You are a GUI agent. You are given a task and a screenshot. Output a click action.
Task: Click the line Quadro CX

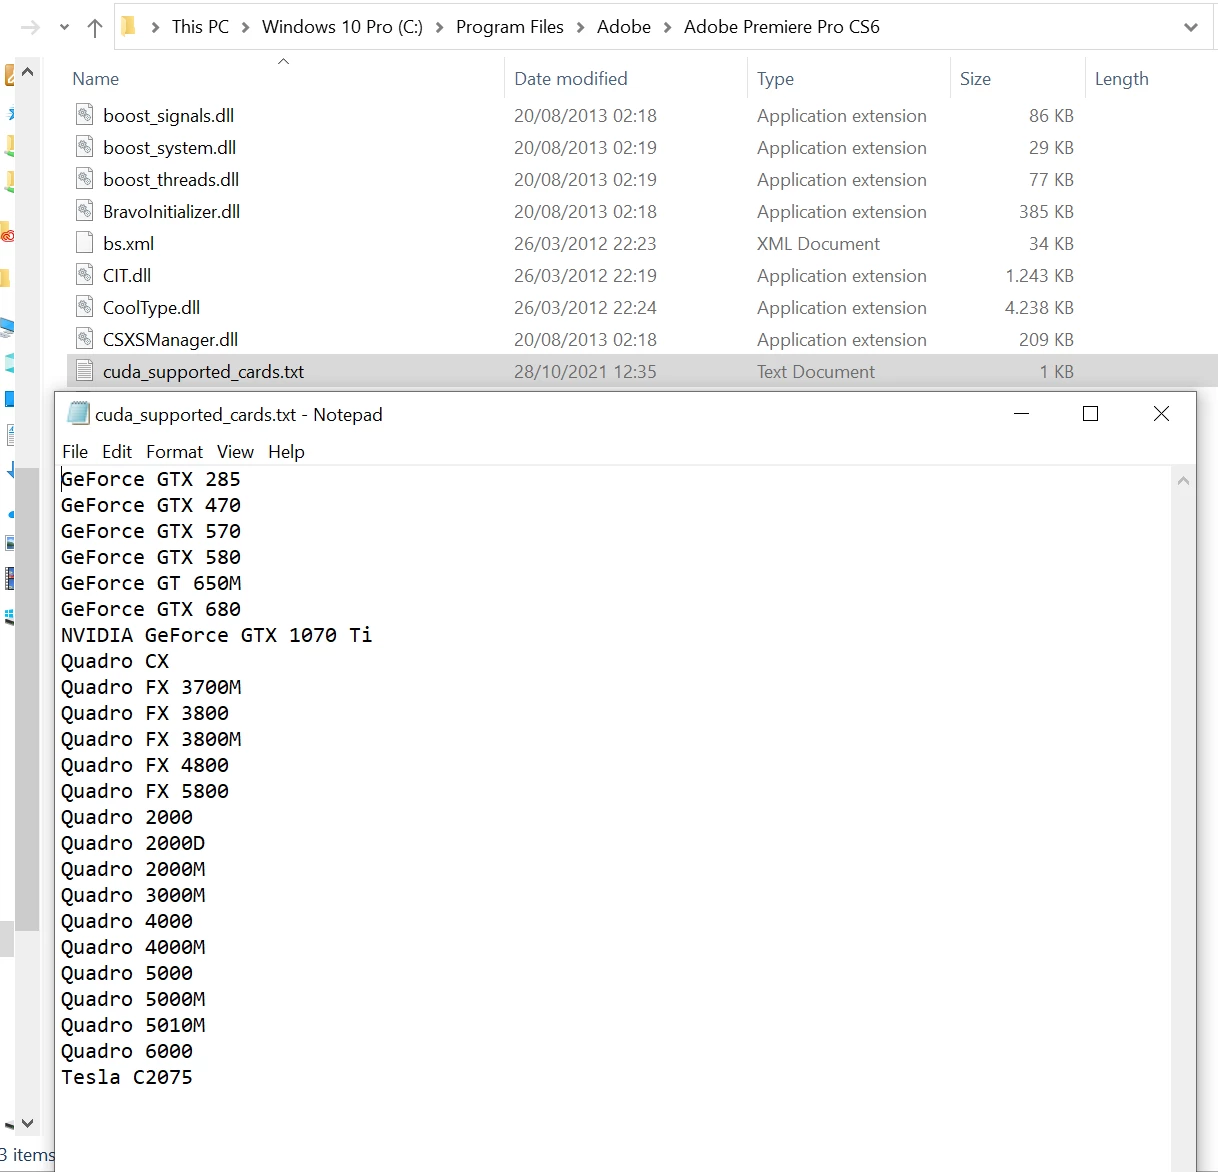tap(115, 661)
